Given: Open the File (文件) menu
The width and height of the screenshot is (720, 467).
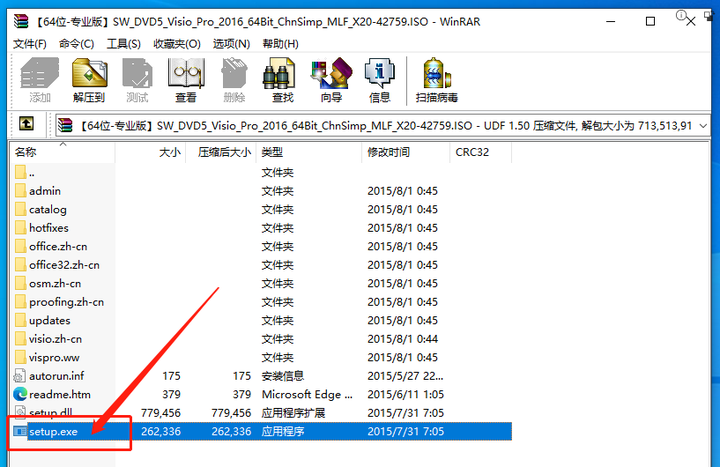Looking at the screenshot, I should tap(30, 44).
